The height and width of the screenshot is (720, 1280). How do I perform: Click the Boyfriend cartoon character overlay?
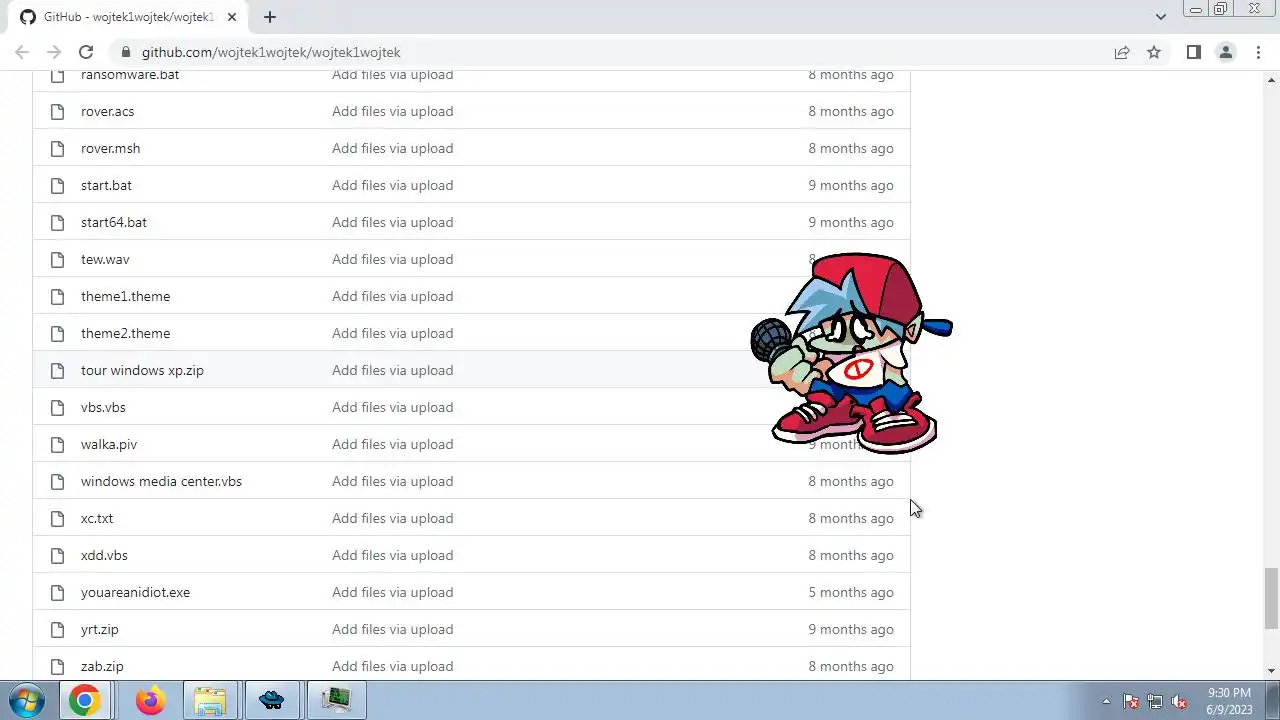coord(852,353)
